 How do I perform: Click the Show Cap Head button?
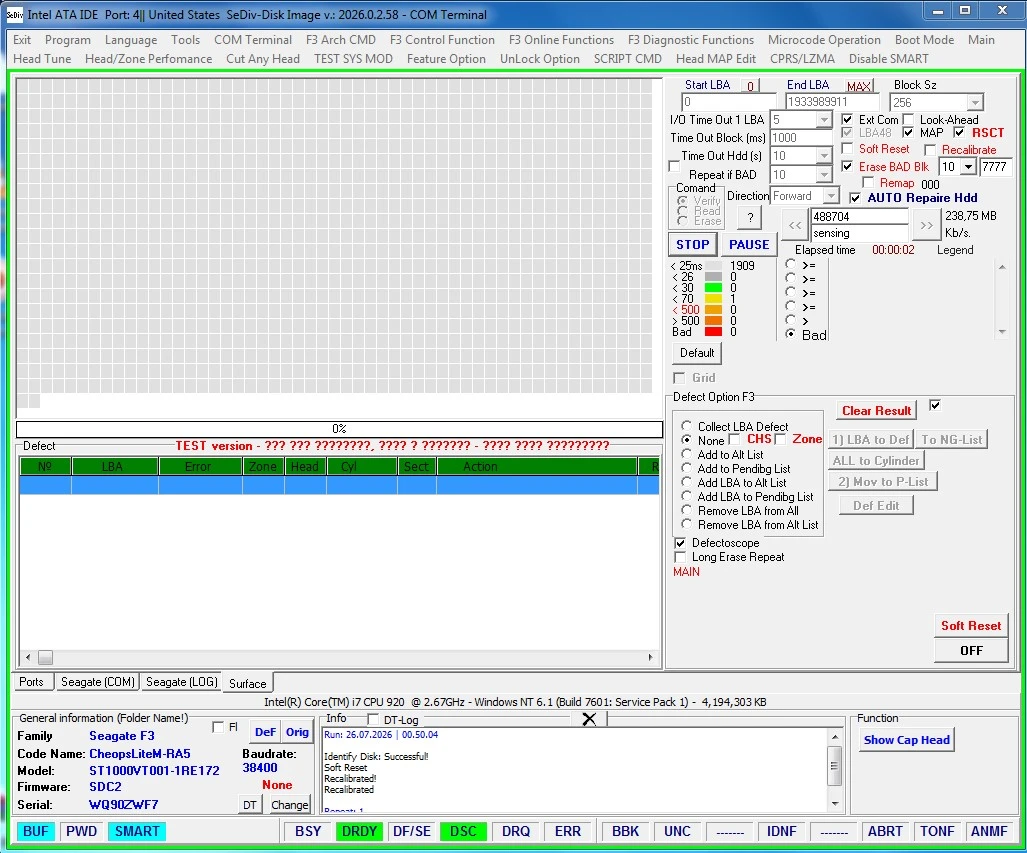click(906, 740)
